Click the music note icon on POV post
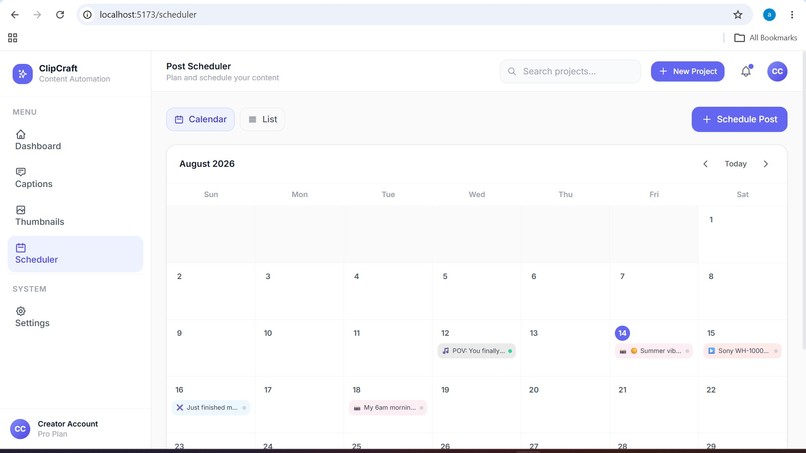806x453 pixels. tap(446, 351)
